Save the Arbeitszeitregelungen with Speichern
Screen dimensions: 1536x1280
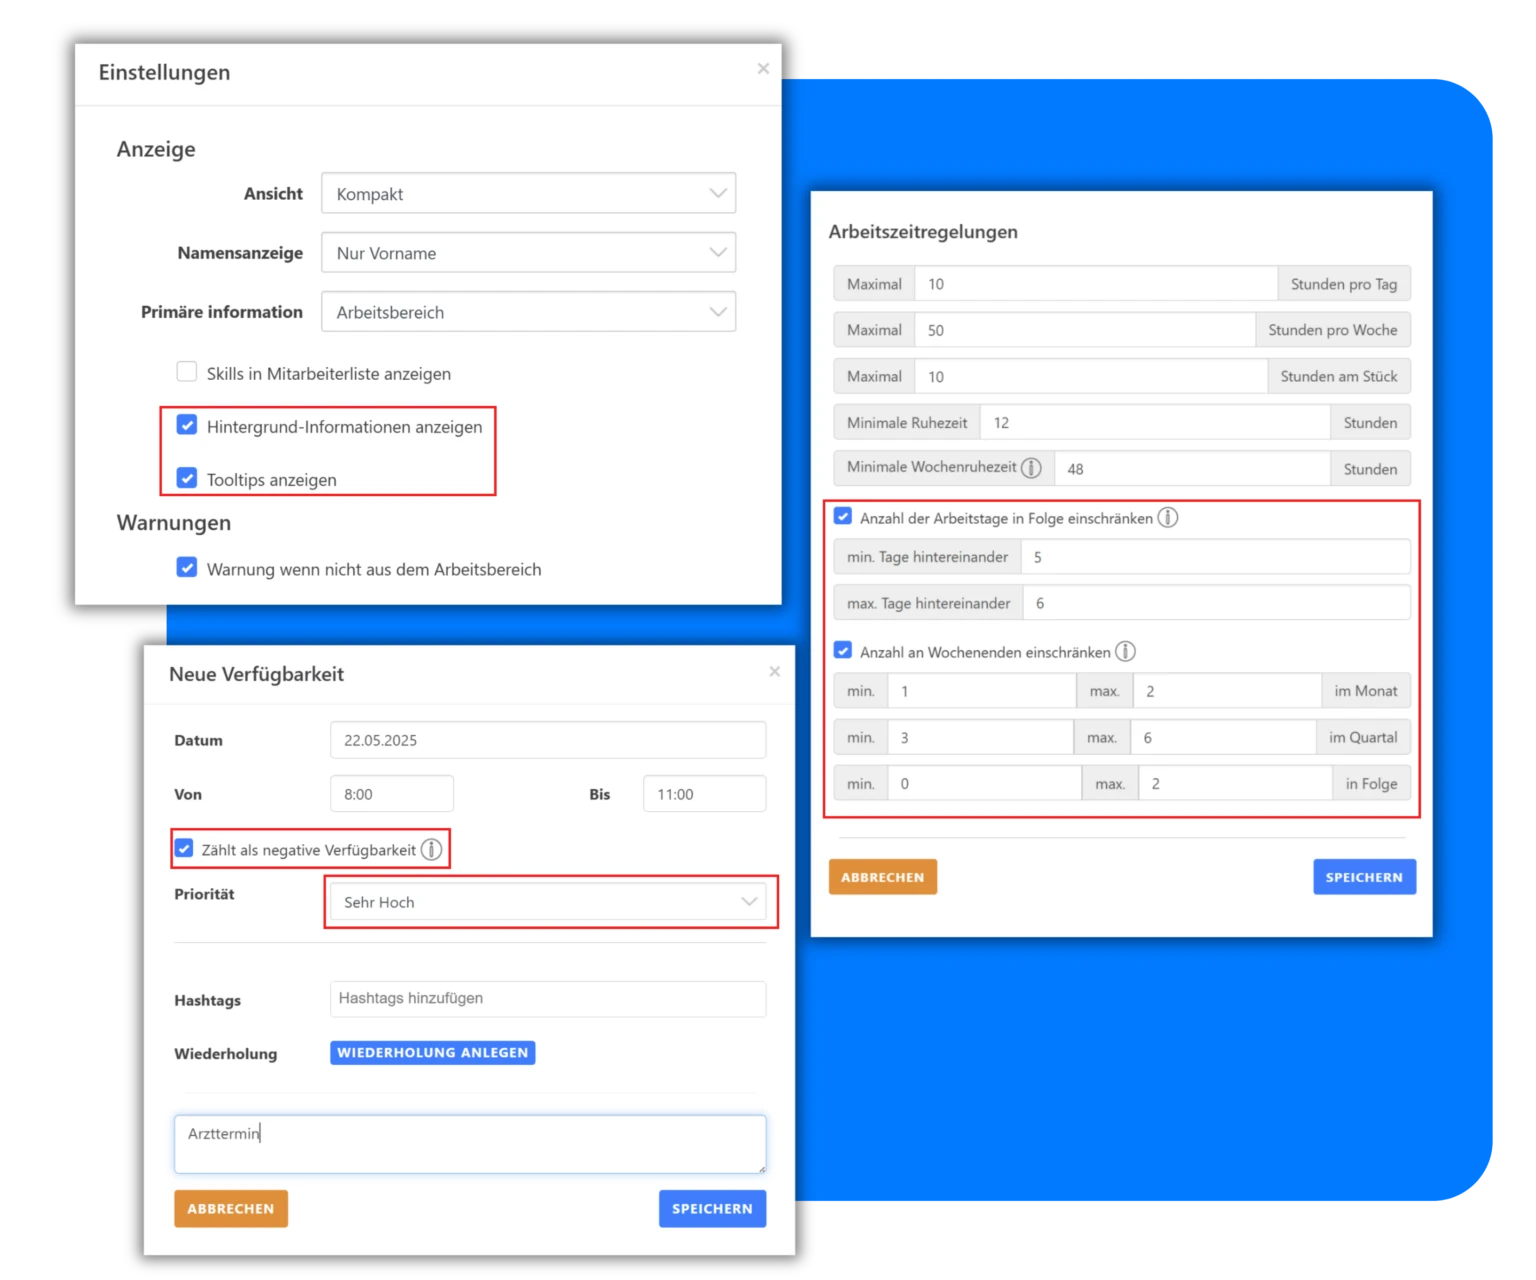point(1364,877)
